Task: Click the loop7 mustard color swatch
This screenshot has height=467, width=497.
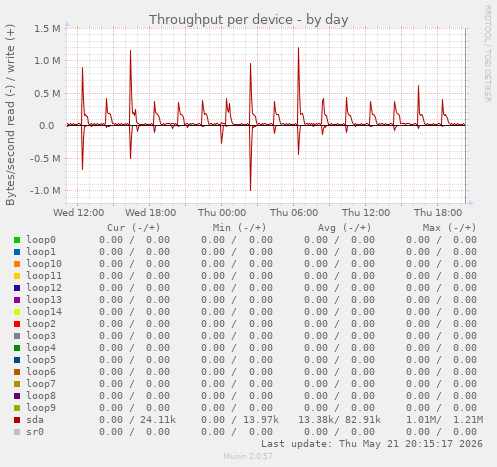Action: click(x=17, y=384)
